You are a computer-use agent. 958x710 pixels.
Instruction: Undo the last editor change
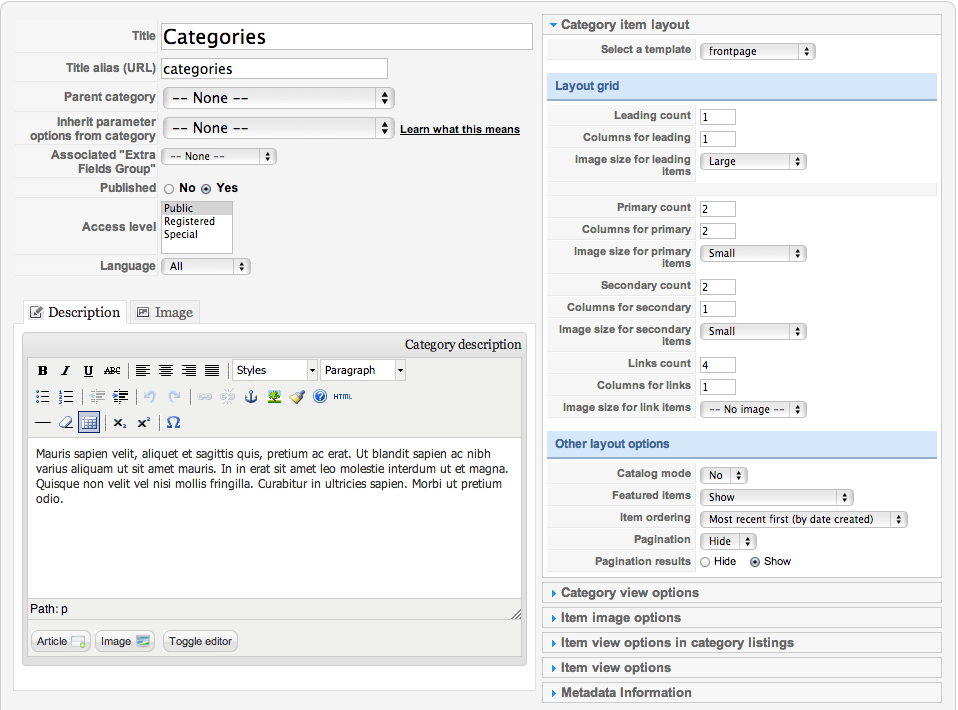click(150, 397)
